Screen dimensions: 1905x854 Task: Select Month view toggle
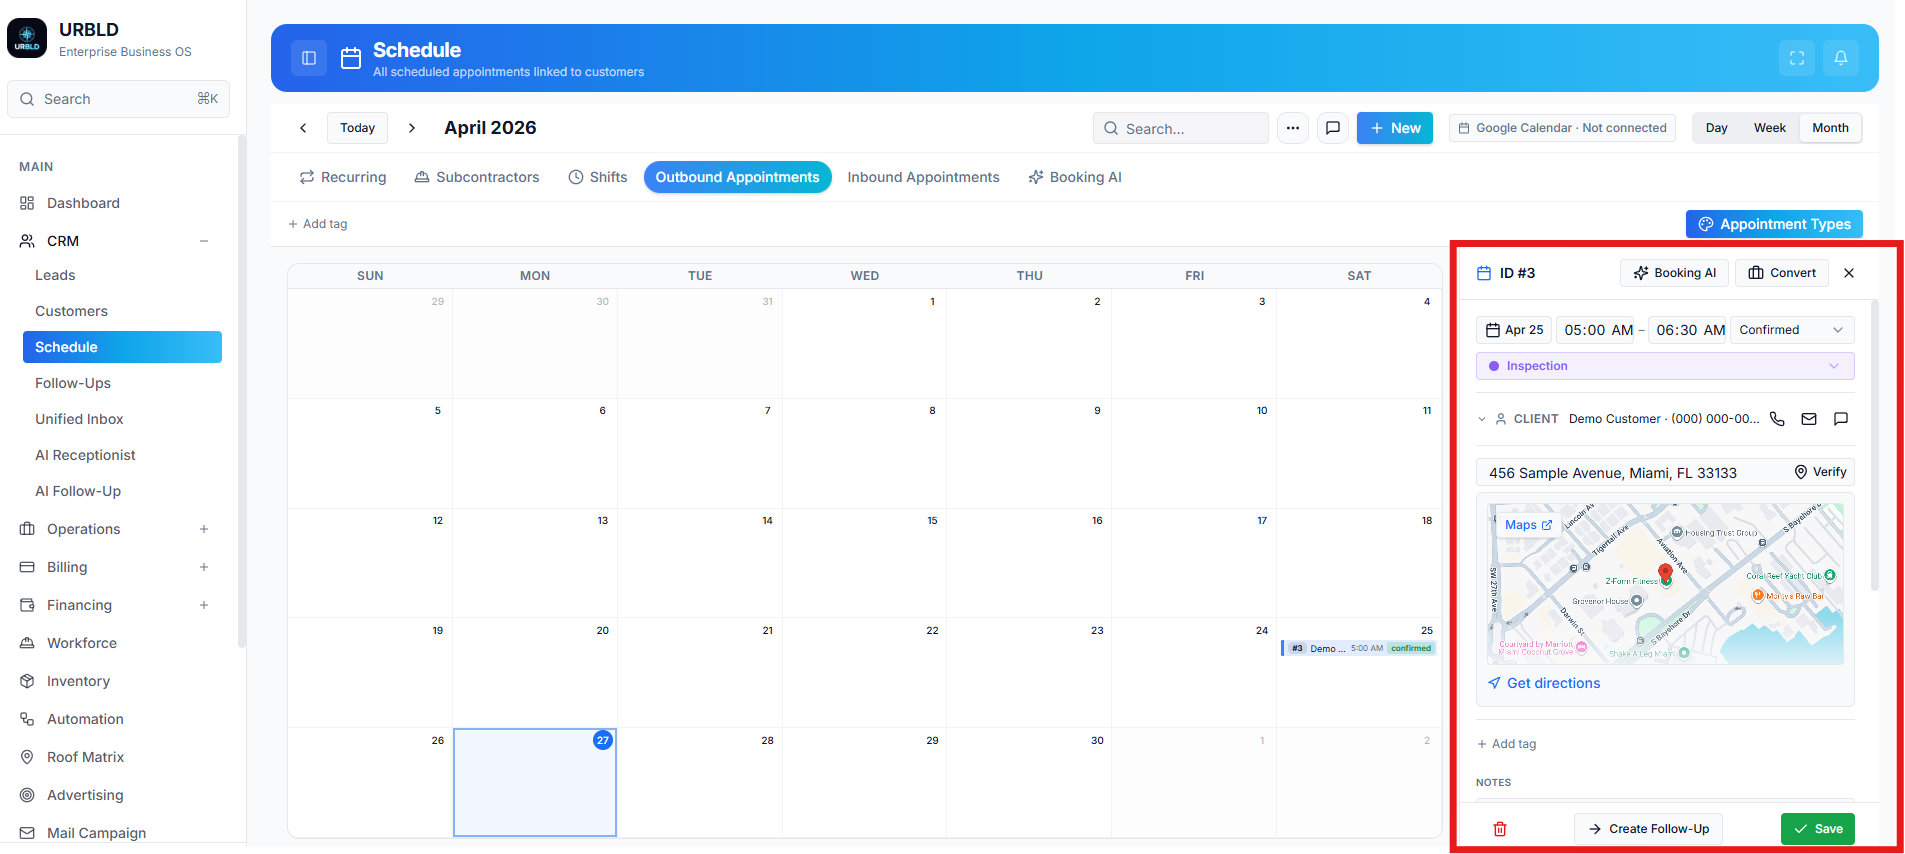click(x=1830, y=128)
